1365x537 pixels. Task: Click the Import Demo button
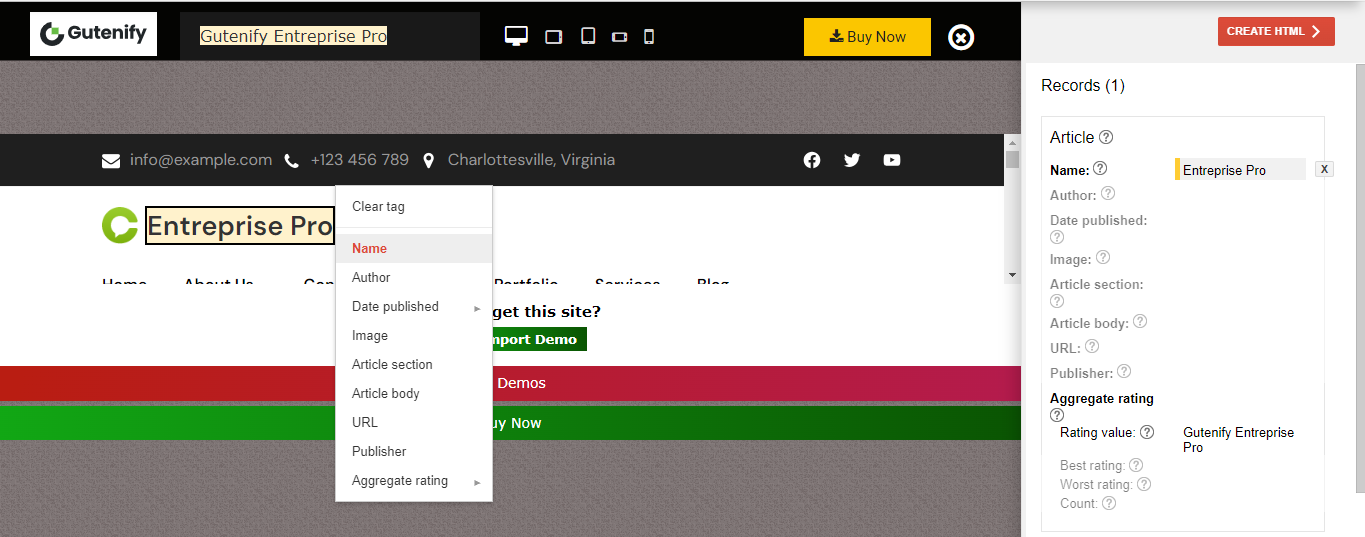[x=539, y=339]
